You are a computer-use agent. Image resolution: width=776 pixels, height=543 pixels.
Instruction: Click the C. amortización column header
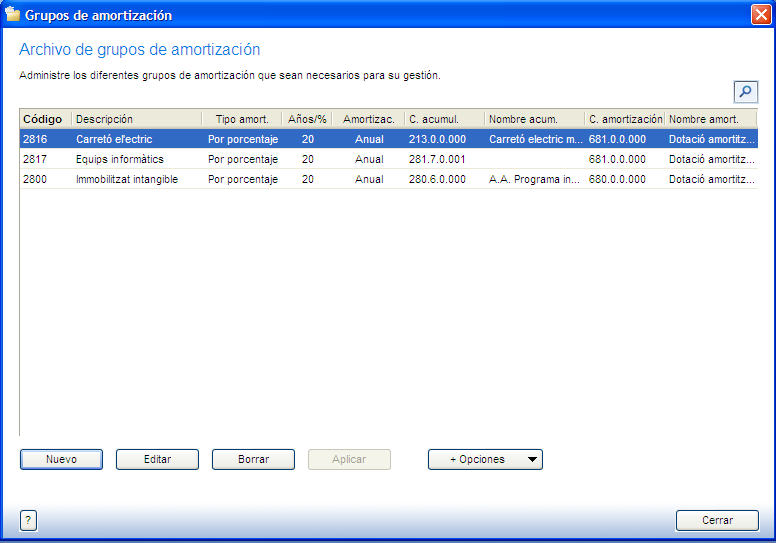[x=625, y=119]
